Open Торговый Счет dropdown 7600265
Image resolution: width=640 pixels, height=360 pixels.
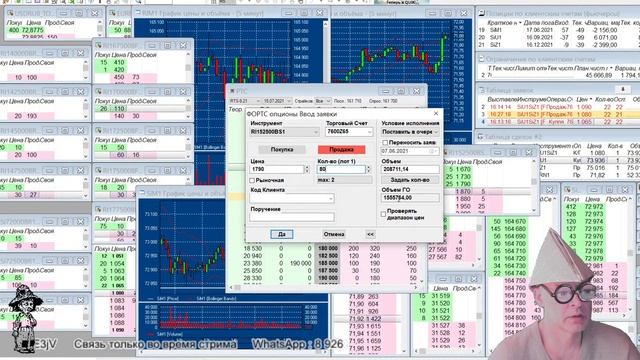tap(349, 131)
